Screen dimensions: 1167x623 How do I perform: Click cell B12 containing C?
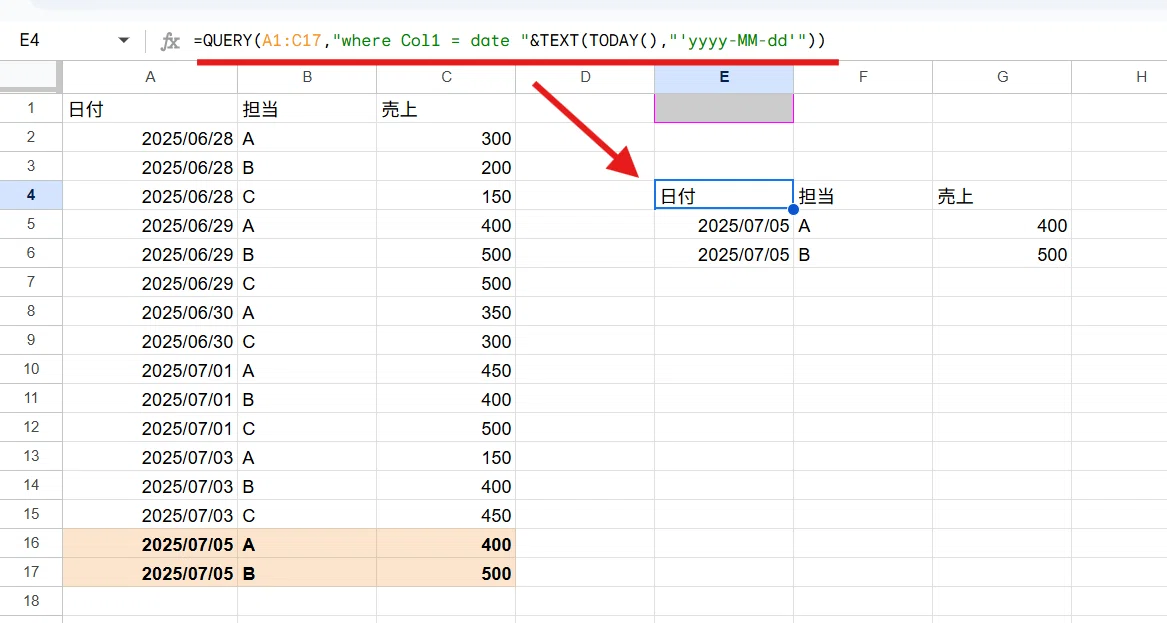[307, 428]
